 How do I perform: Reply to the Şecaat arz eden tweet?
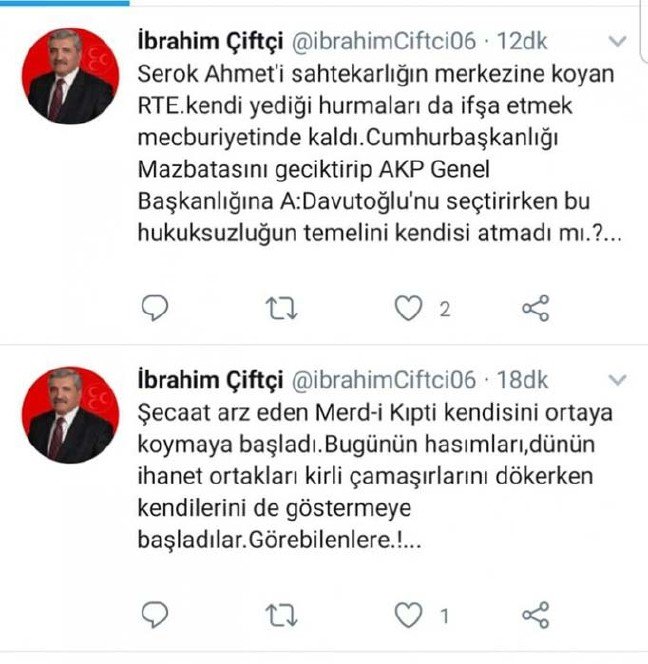click(155, 614)
